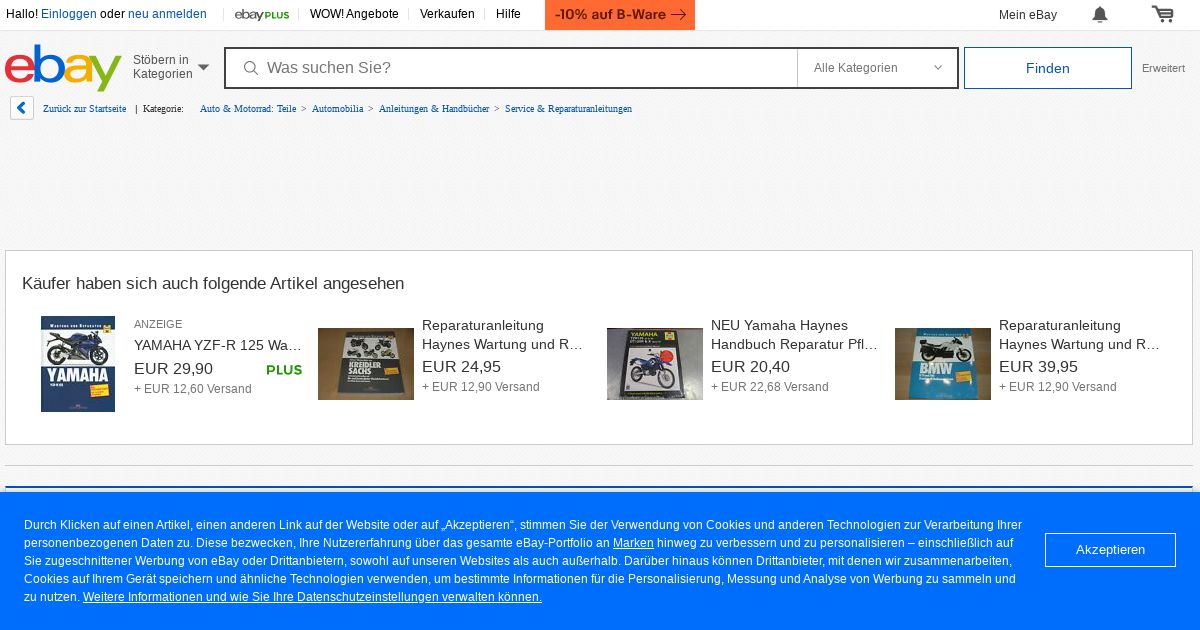Open the eBay Plus logo link
The height and width of the screenshot is (630, 1200).
coord(262,14)
